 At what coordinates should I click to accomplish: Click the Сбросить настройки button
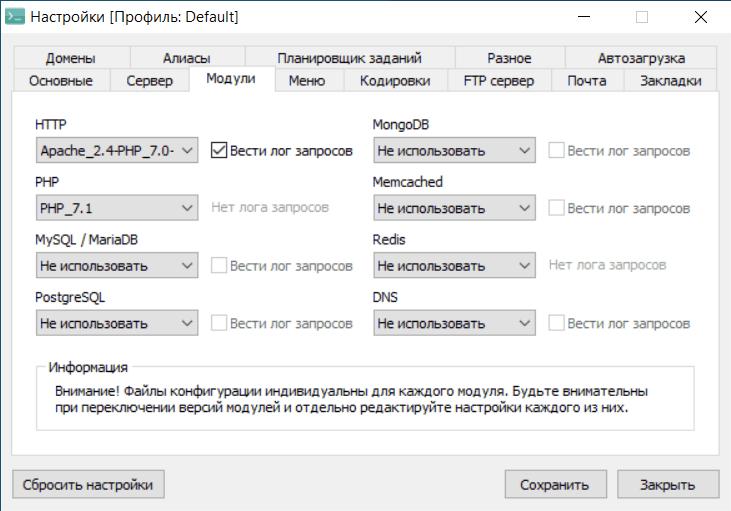click(x=88, y=485)
